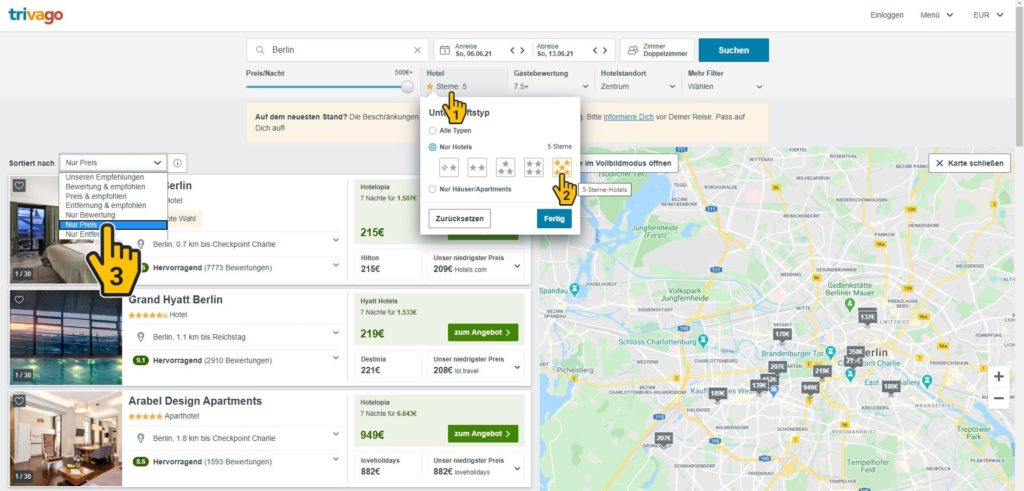
Task: Expand Unser niedrigster Preis 208€ lol.travel
Action: click(475, 365)
